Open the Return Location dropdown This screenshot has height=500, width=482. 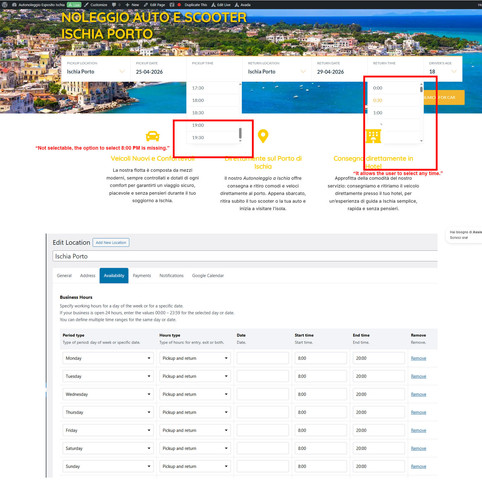[277, 69]
